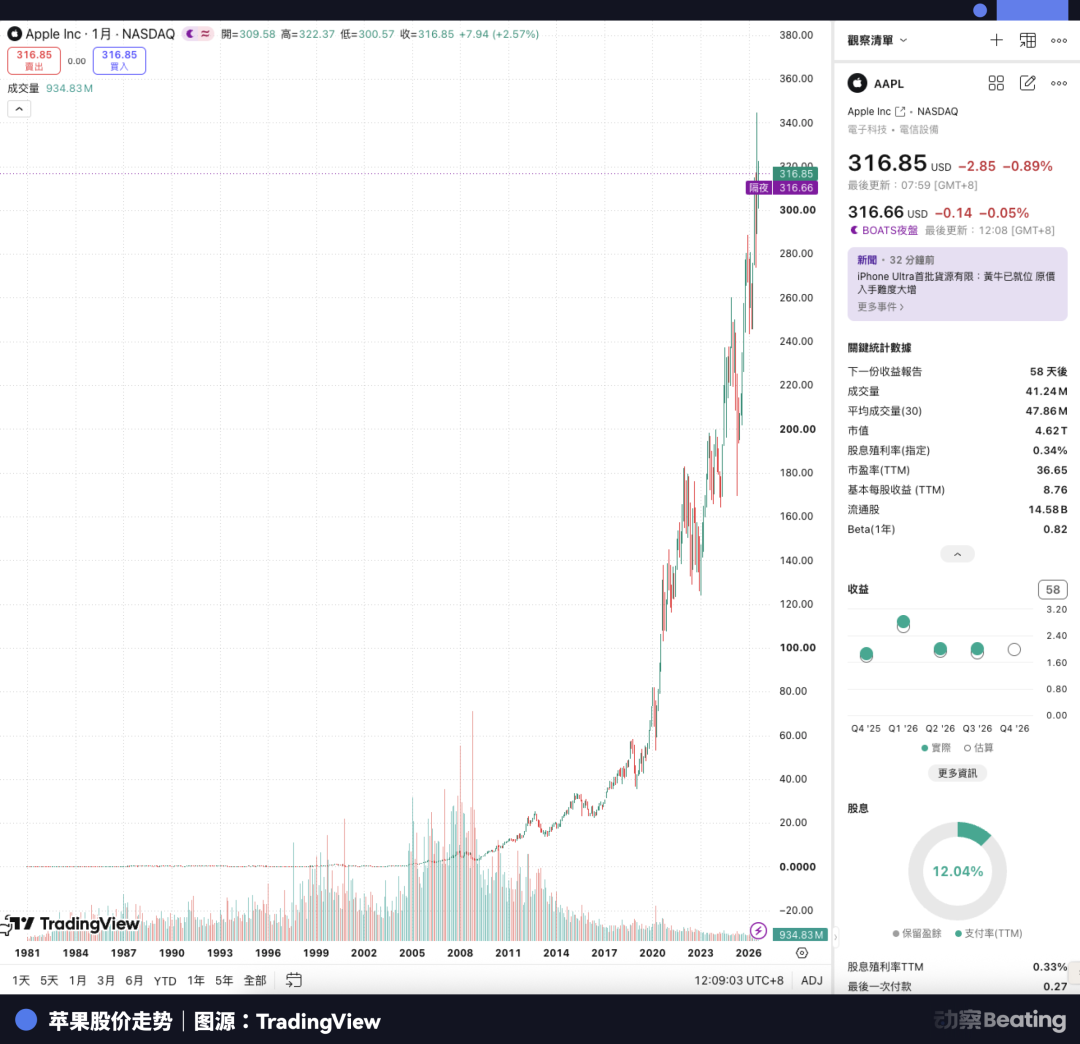The width and height of the screenshot is (1080, 1044).
Task: Click the Q4 '26 estimate earnings circle
Action: [1014, 649]
